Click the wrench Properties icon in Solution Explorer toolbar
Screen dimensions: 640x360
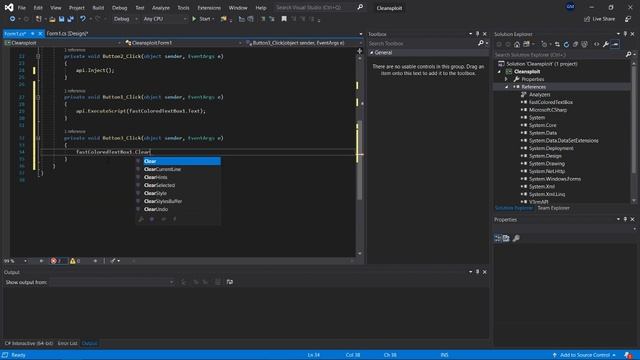pyautogui.click(x=606, y=44)
